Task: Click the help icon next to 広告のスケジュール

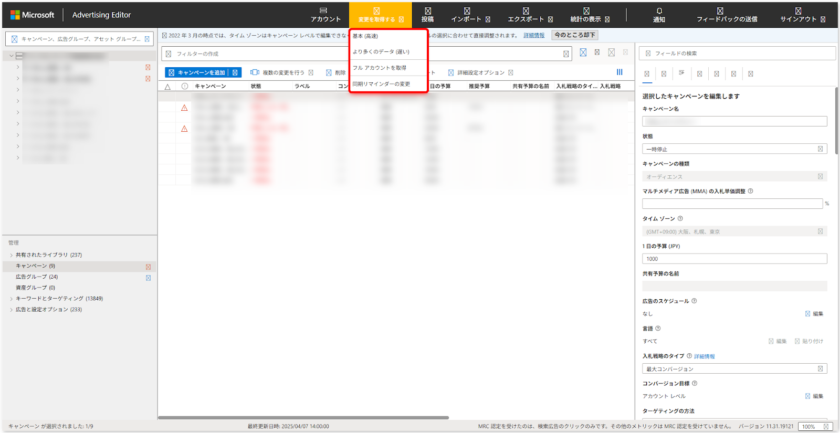Action: tap(694, 300)
